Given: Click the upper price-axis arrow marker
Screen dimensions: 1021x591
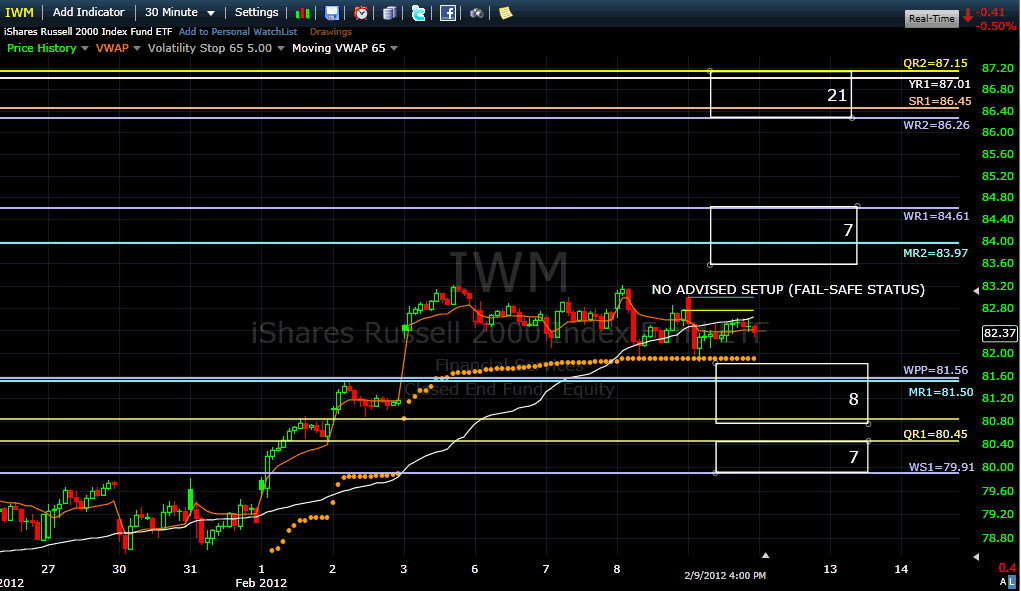Looking at the screenshot, I should (976, 291).
